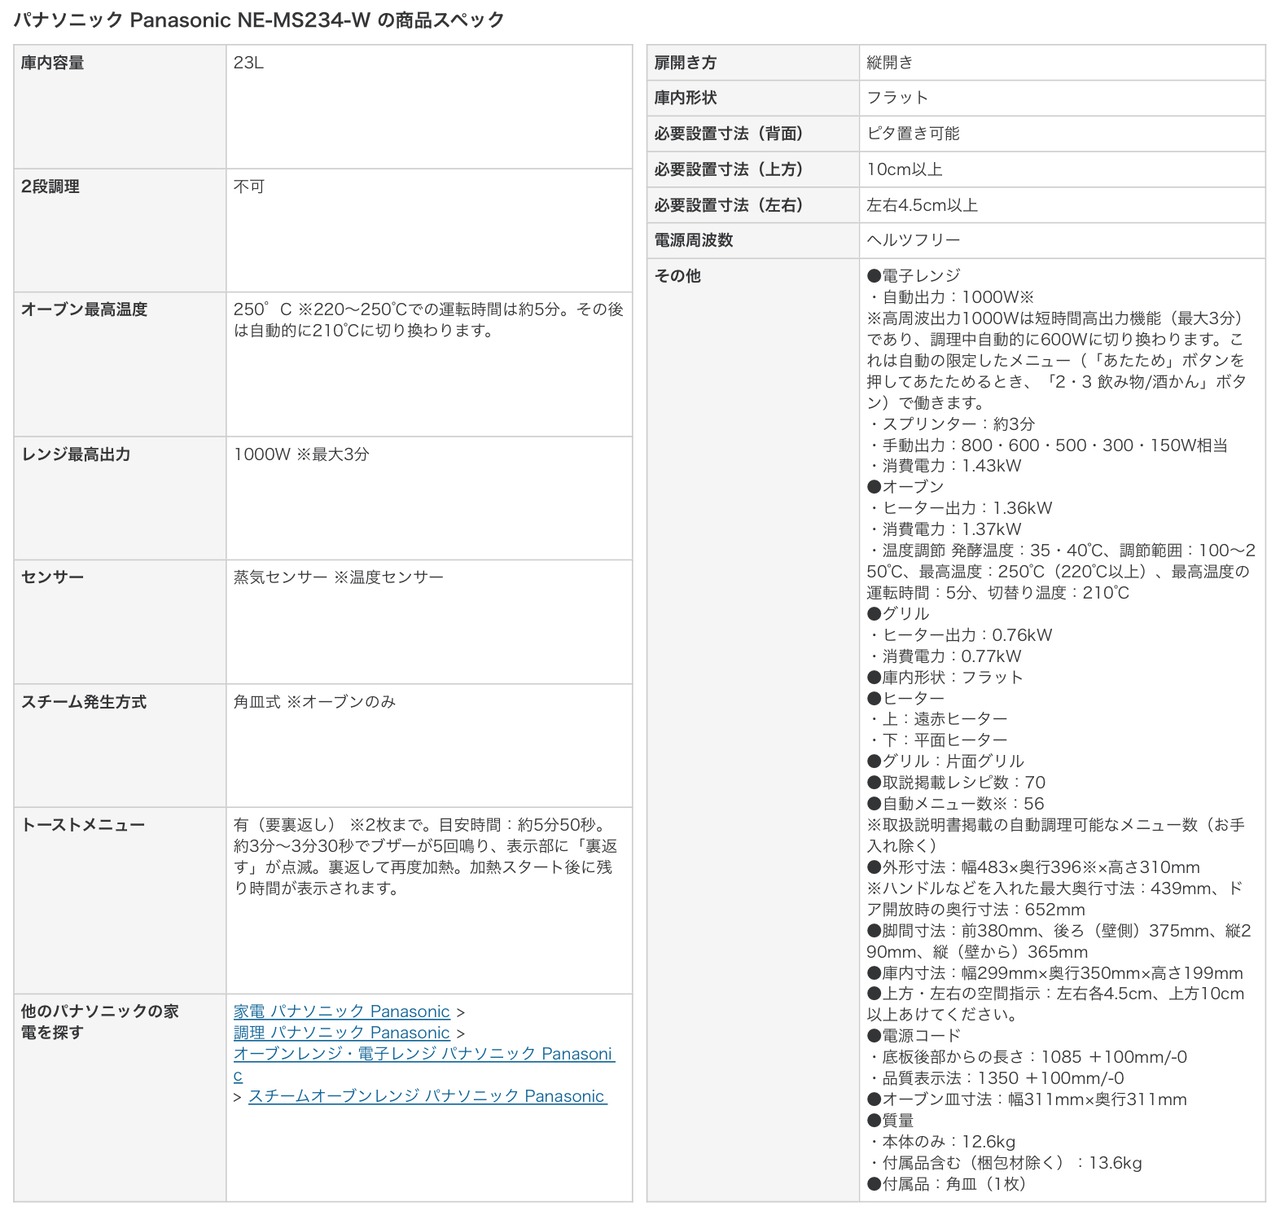Click the 250°C oven temperature description
1280x1211 pixels.
coord(428,320)
